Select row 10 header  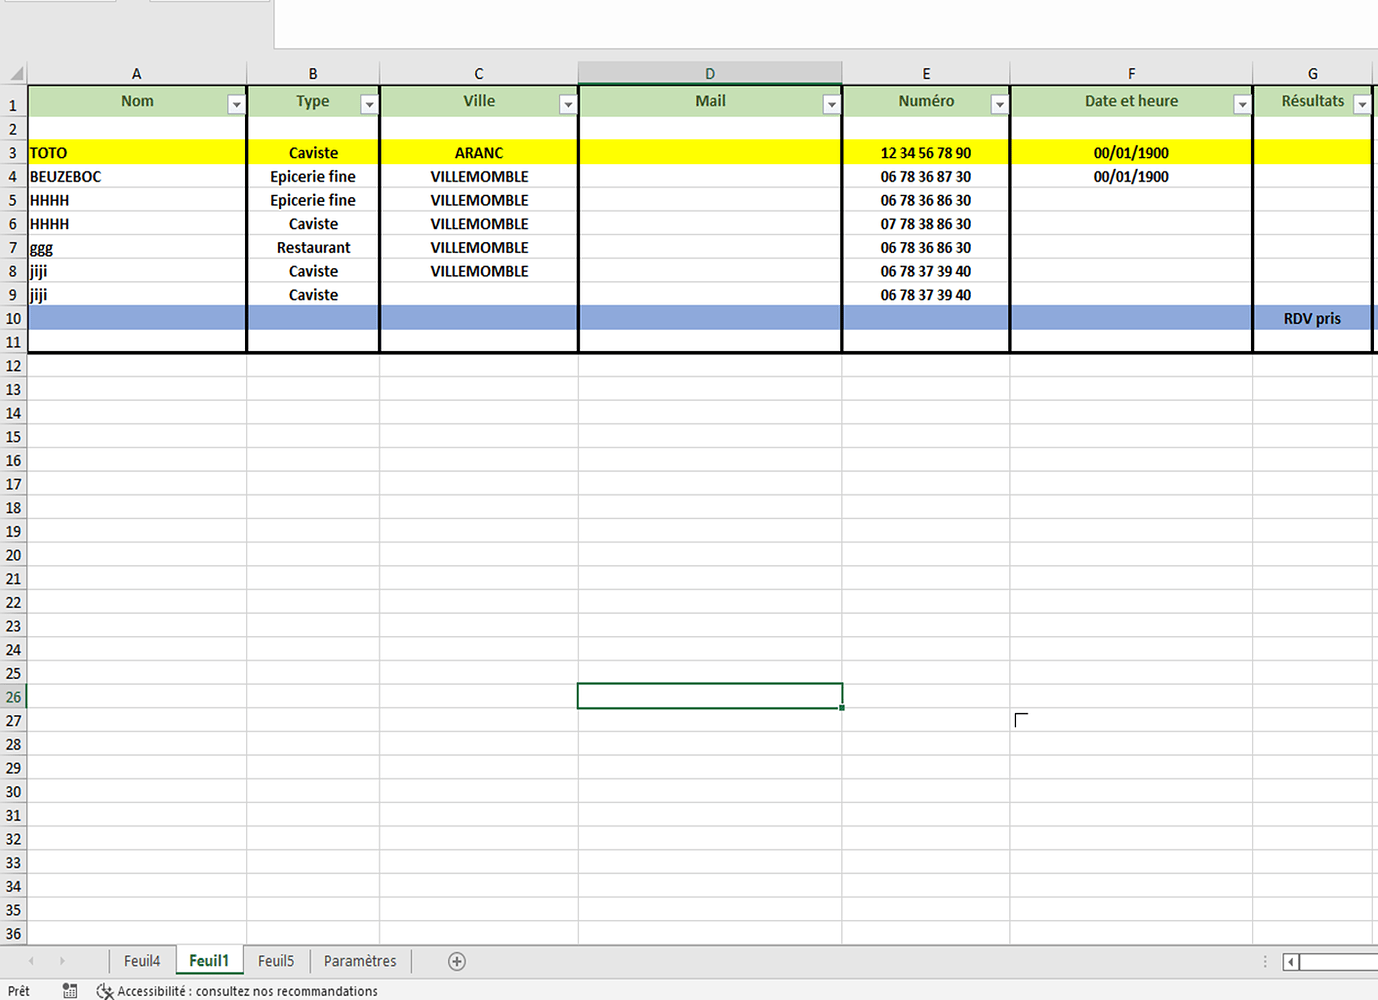pyautogui.click(x=13, y=318)
